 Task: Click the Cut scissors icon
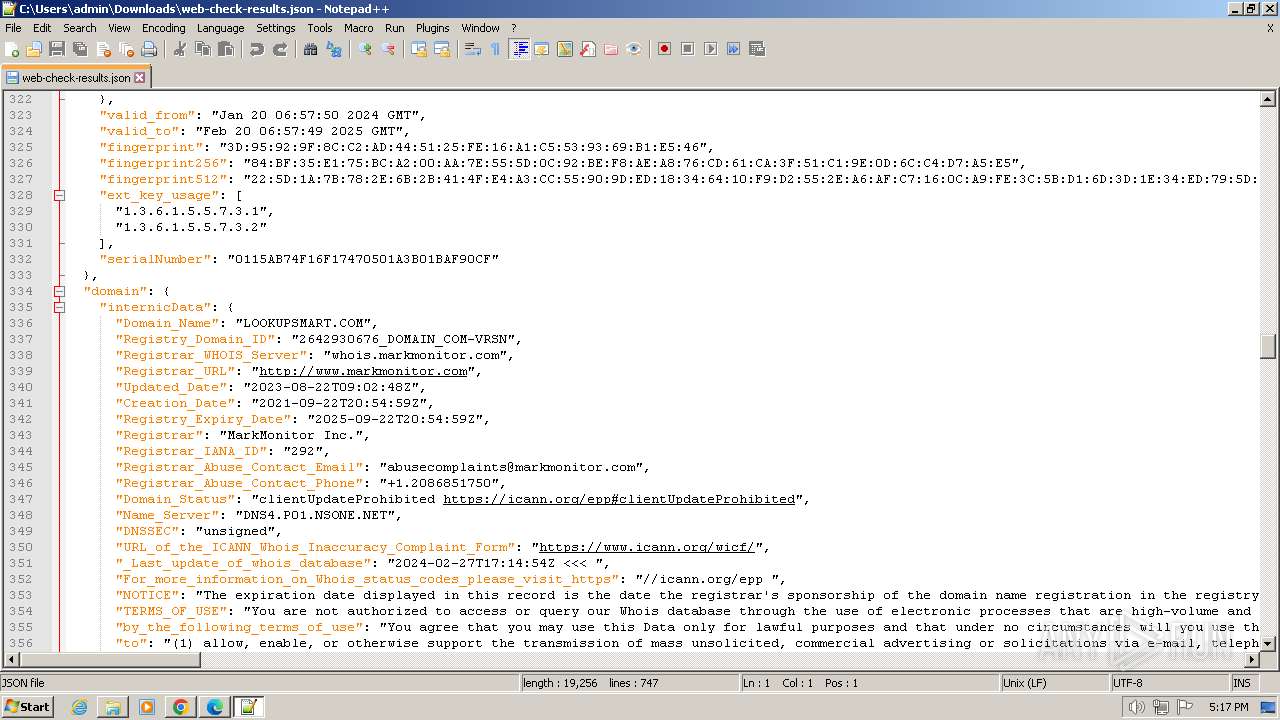tap(180, 49)
